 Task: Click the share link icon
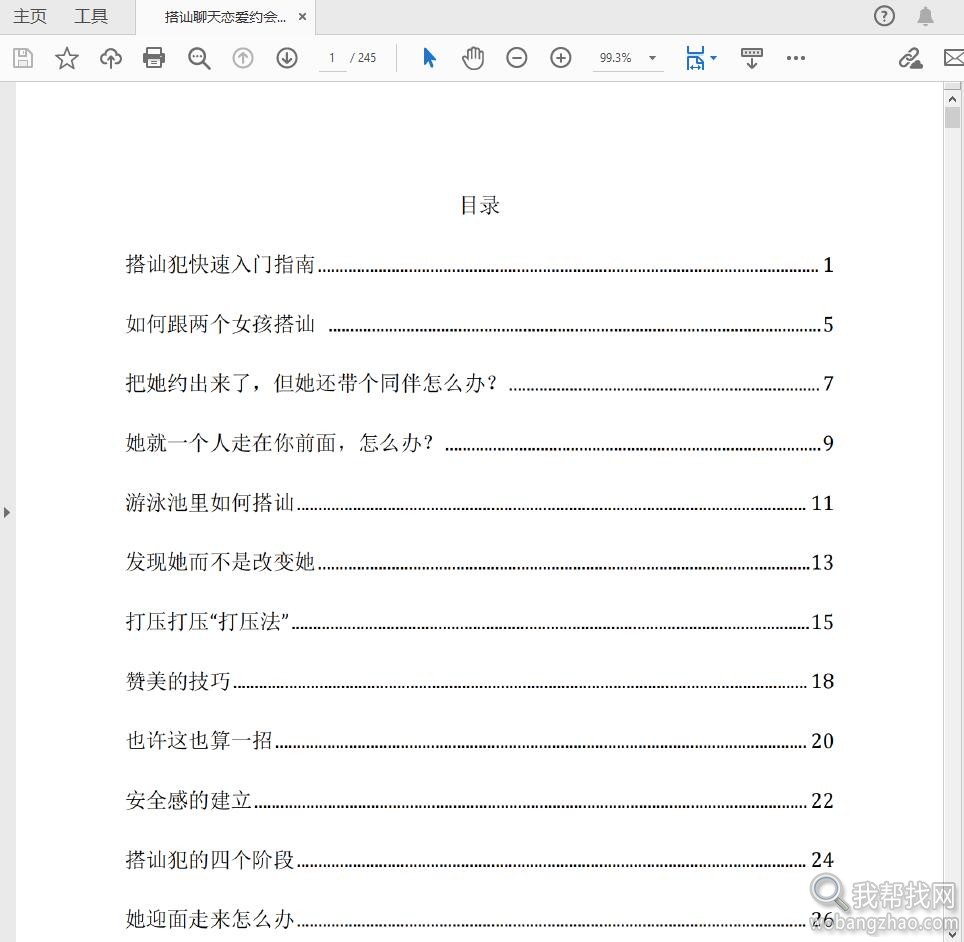(x=911, y=58)
